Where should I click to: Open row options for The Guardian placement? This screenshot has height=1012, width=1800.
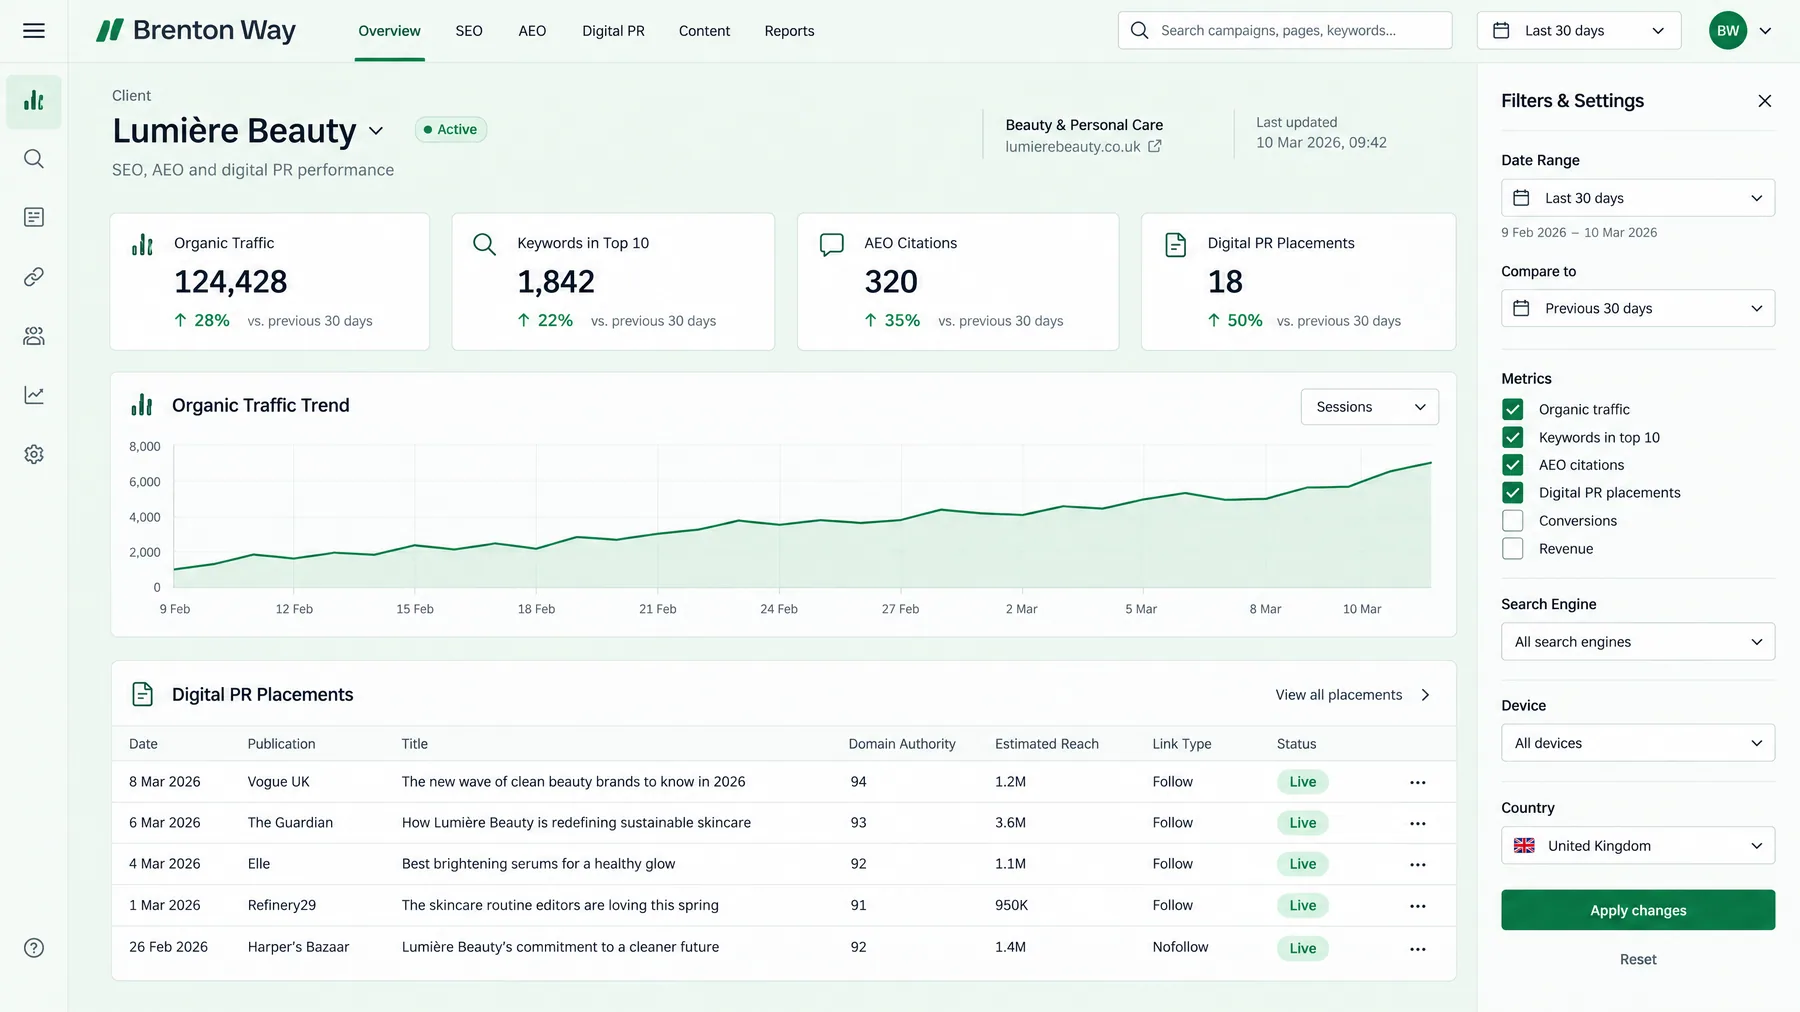pyautogui.click(x=1418, y=823)
